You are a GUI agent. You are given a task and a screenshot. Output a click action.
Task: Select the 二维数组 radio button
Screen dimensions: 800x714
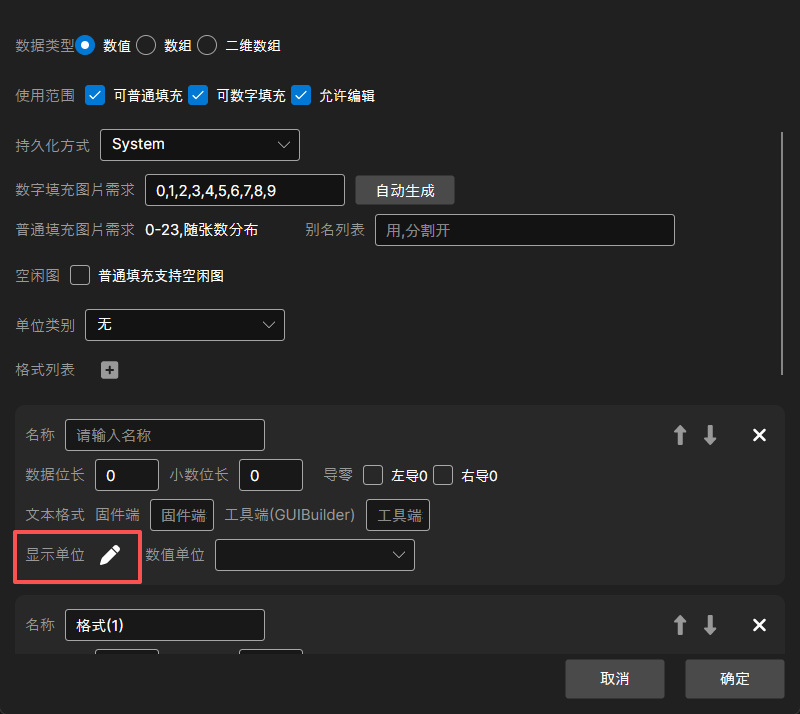click(x=207, y=45)
